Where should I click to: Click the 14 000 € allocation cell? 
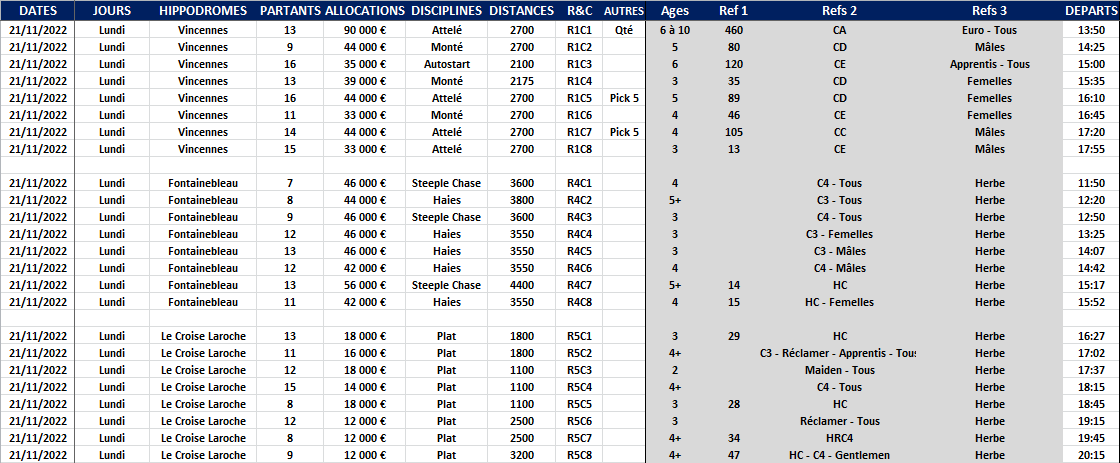click(x=364, y=387)
